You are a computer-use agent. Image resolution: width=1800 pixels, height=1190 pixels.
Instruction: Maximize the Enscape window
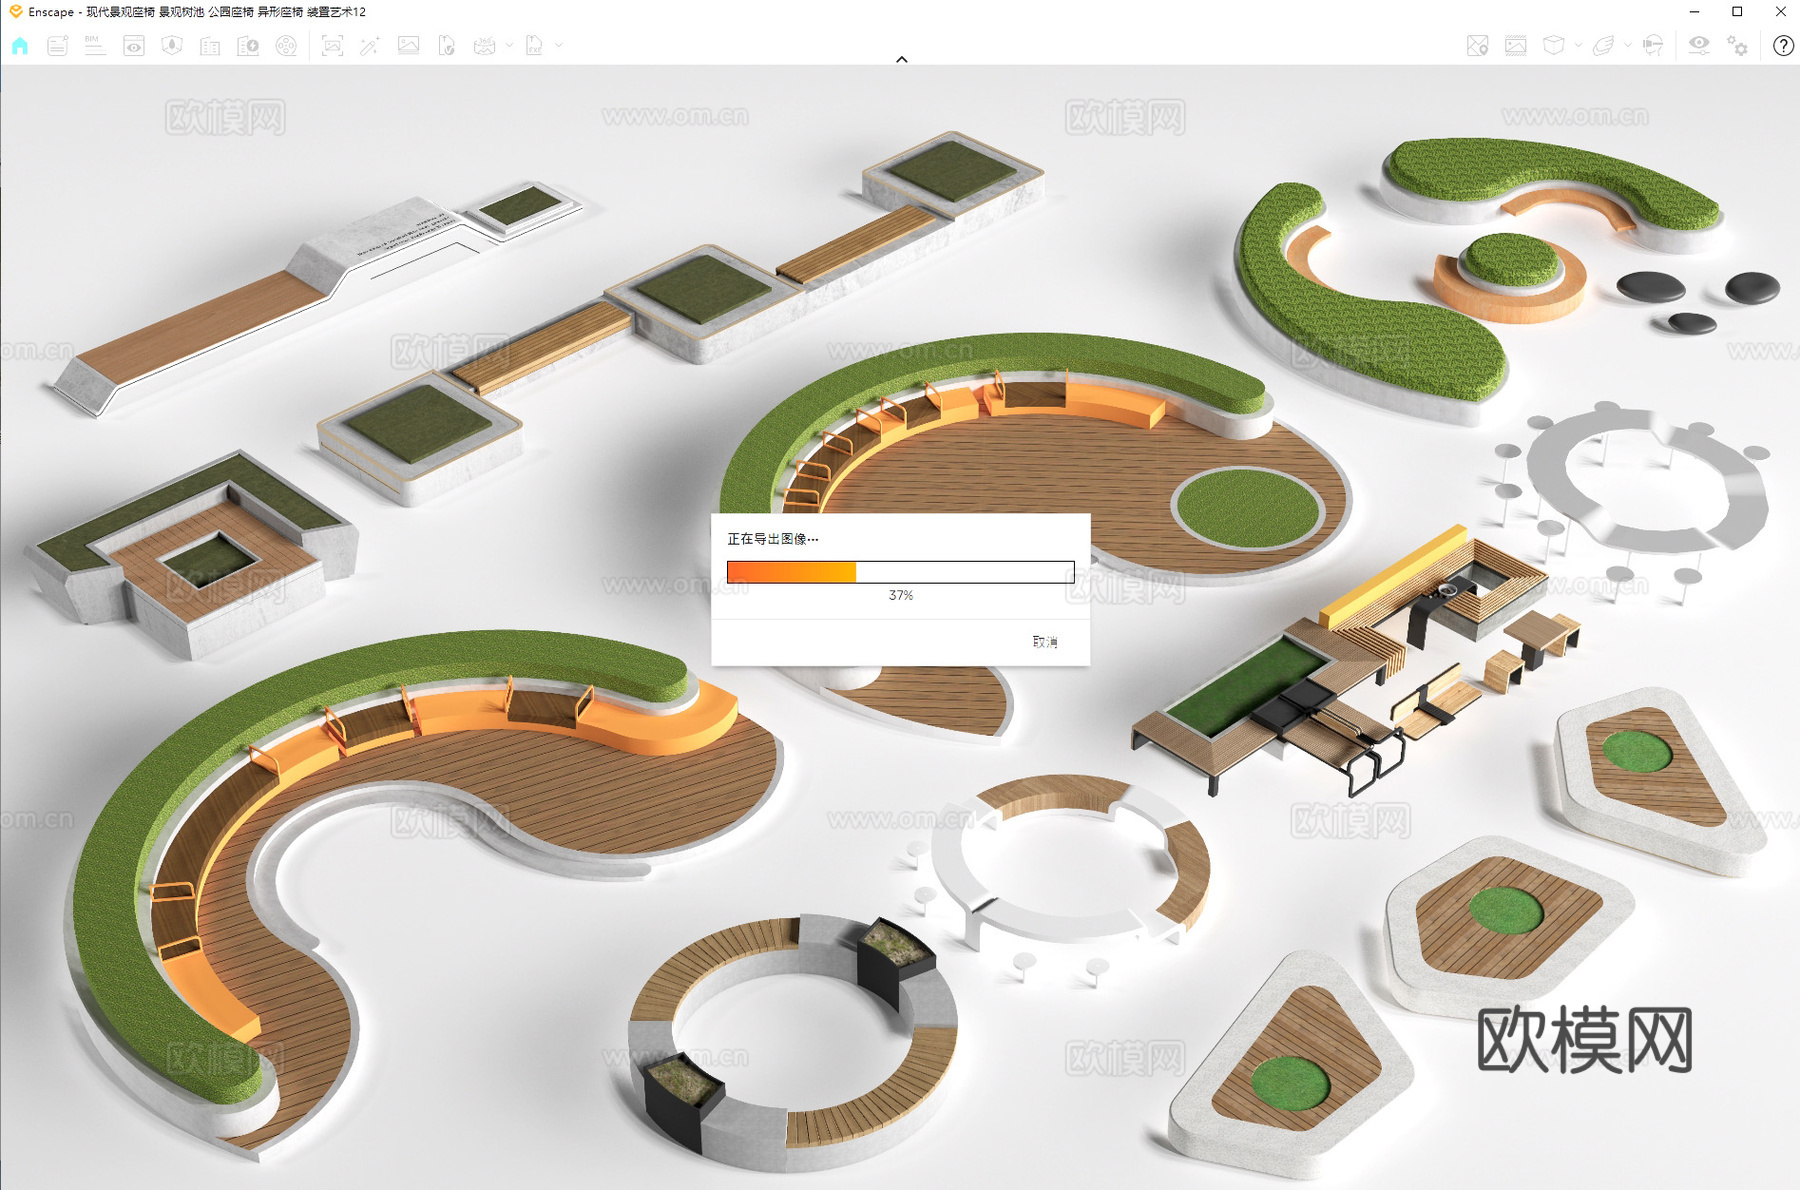(x=1737, y=12)
